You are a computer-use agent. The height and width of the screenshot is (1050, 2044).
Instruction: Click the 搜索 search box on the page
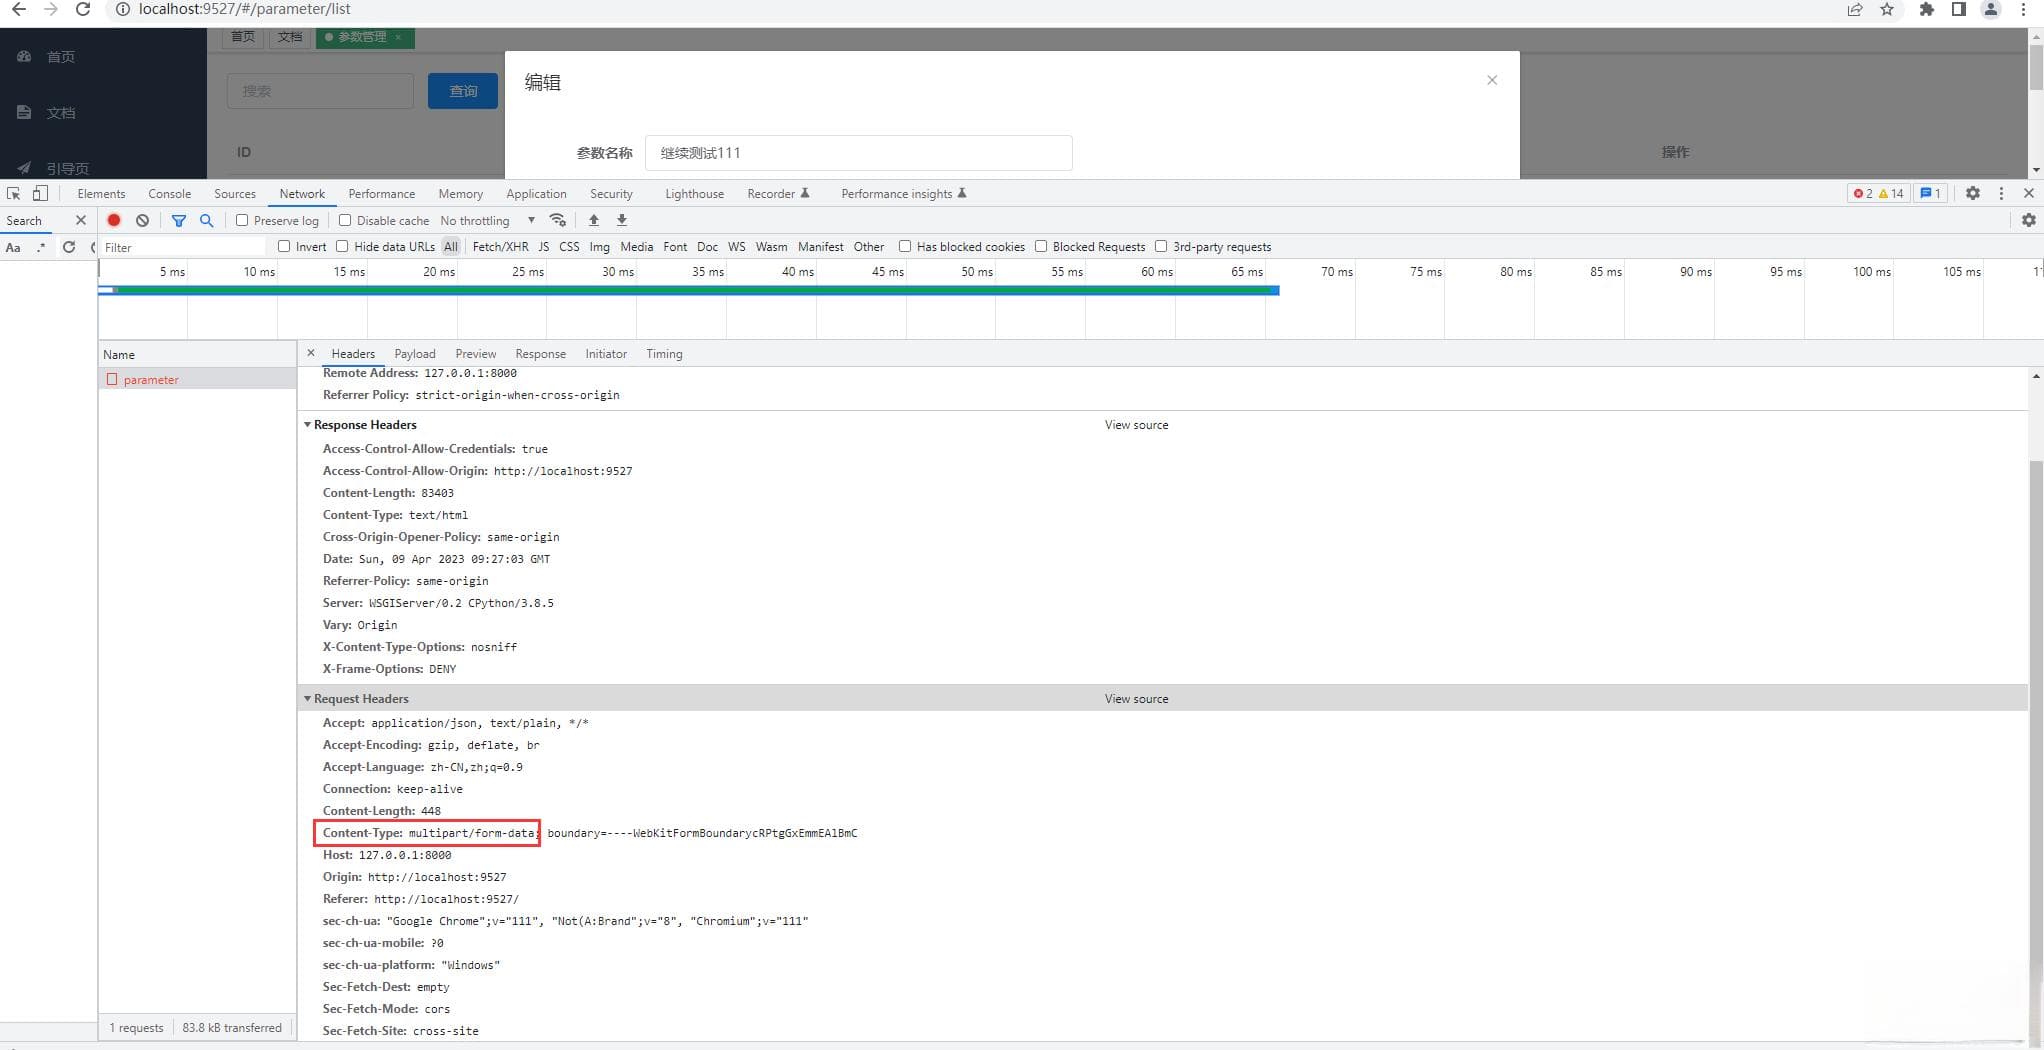pos(320,91)
